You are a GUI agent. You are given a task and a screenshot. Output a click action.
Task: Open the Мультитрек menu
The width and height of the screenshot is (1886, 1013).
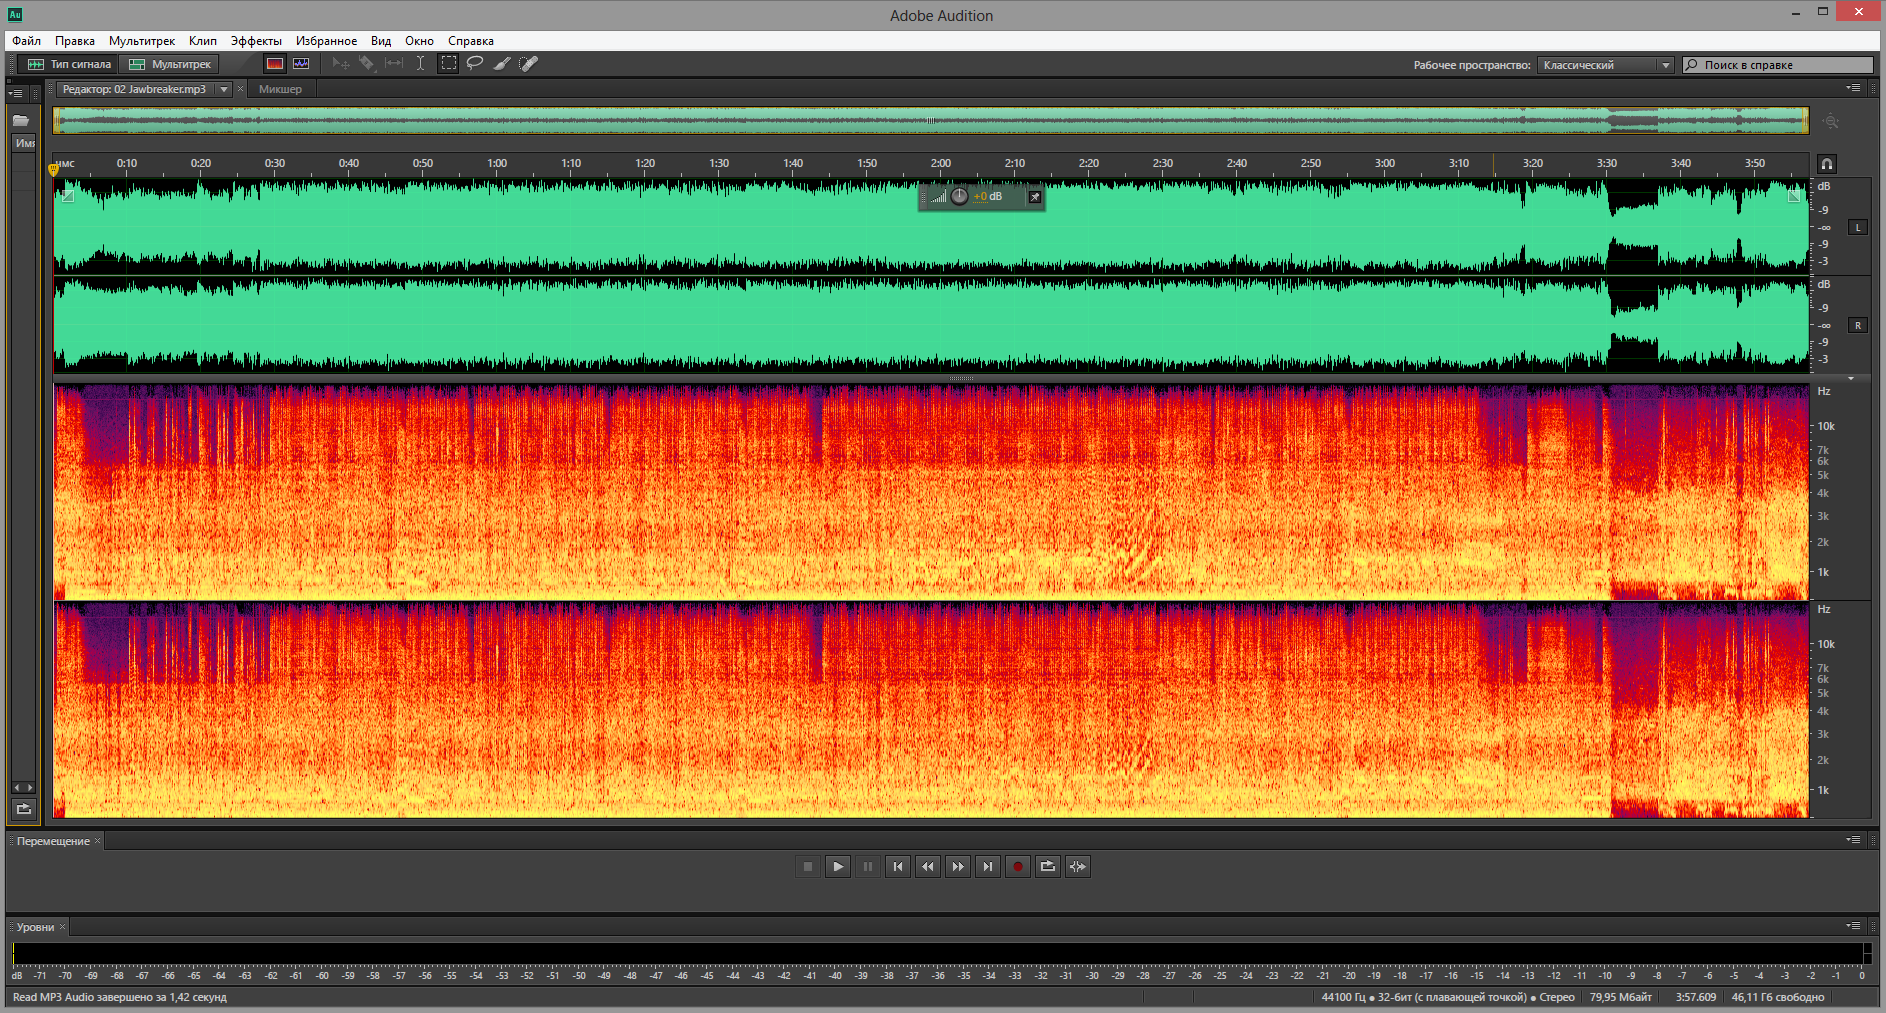(x=142, y=41)
